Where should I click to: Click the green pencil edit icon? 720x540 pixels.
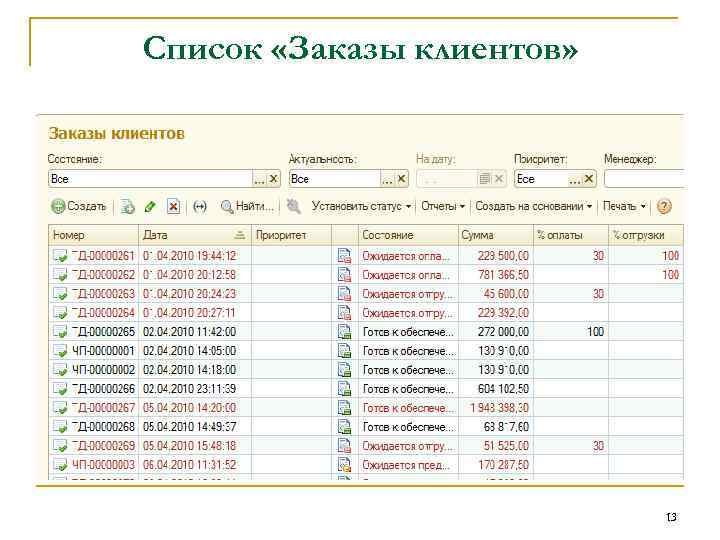(x=150, y=207)
